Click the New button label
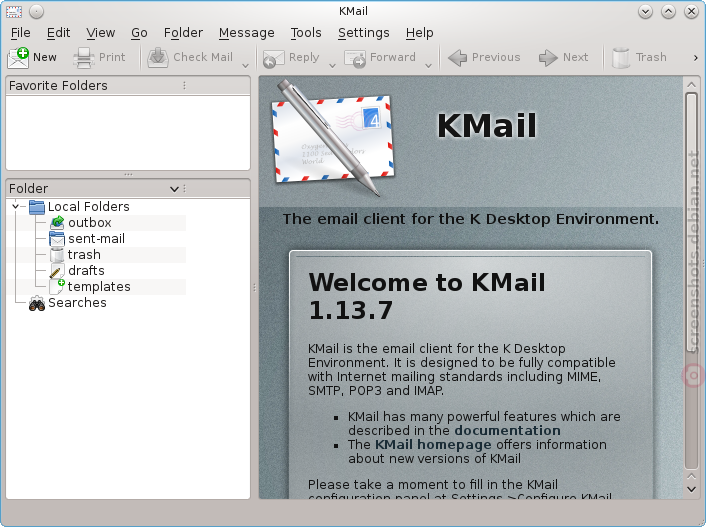 click(x=45, y=58)
